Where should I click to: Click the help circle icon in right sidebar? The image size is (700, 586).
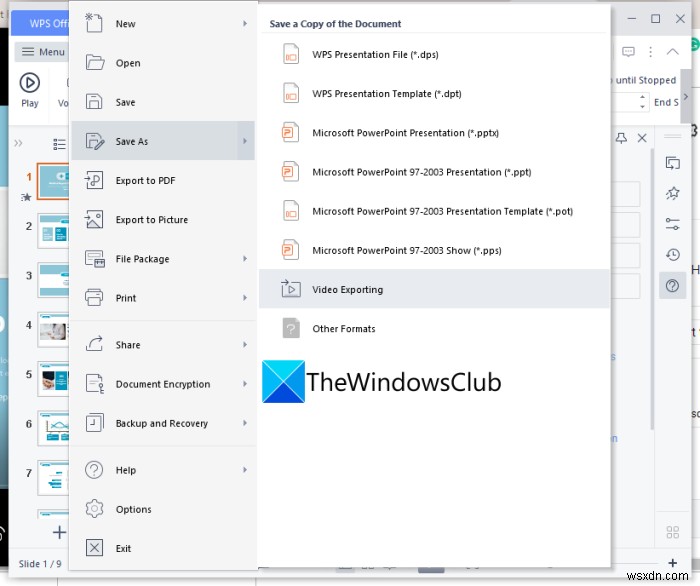click(x=672, y=286)
